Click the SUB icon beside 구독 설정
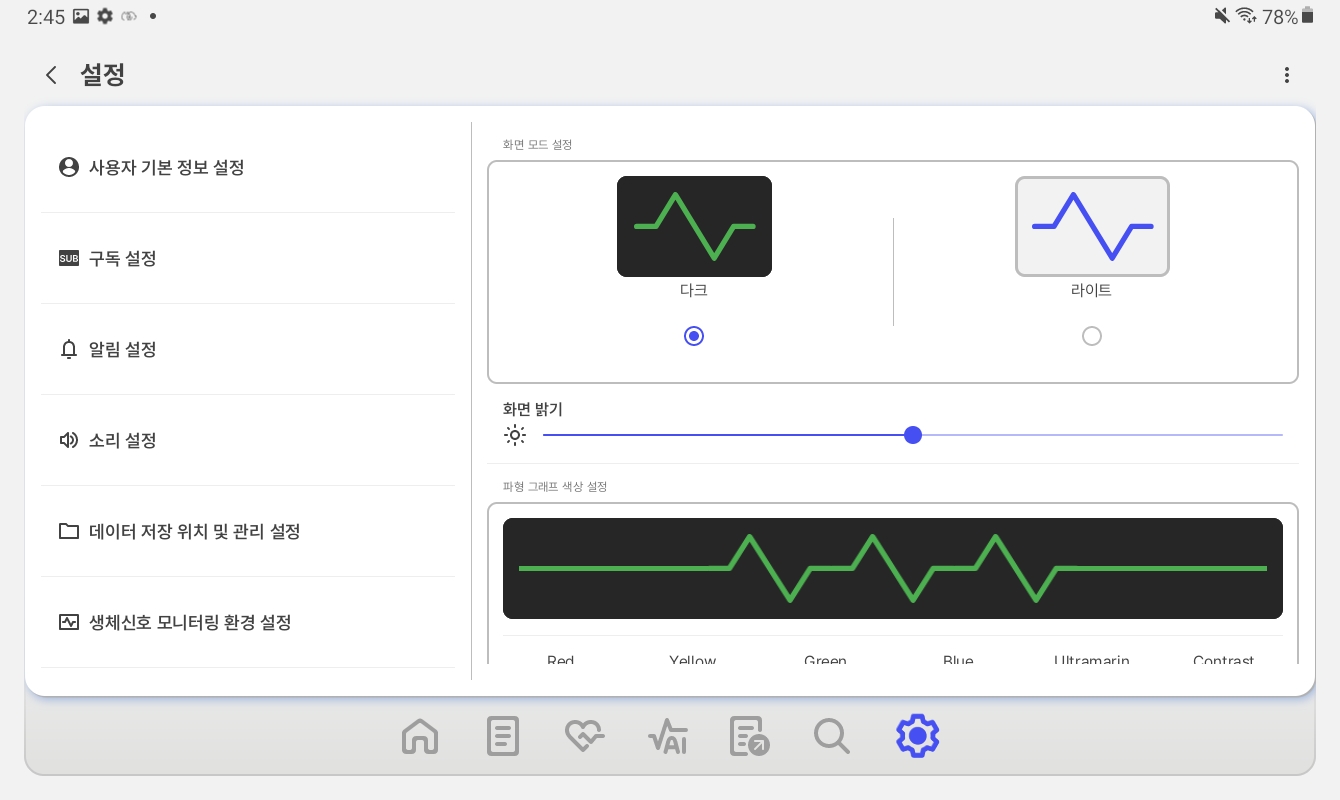Image resolution: width=1340 pixels, height=800 pixels. [69, 259]
